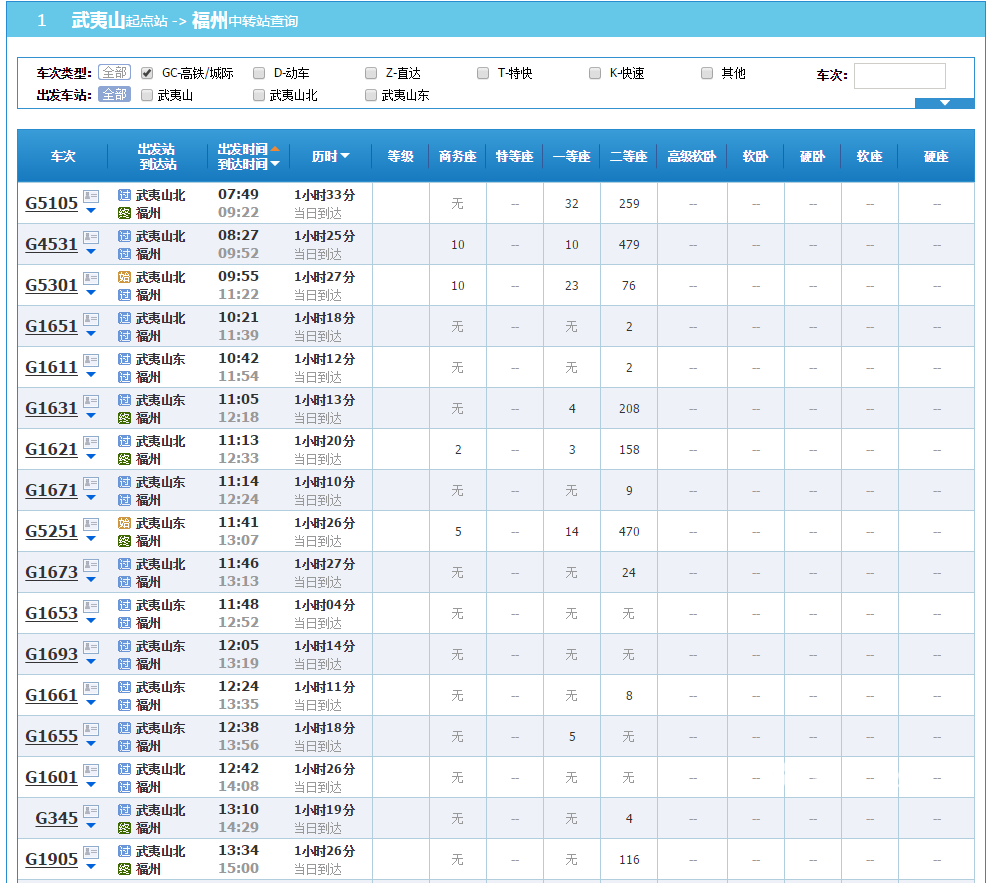Open the ID card icon beside G5301

(91, 279)
